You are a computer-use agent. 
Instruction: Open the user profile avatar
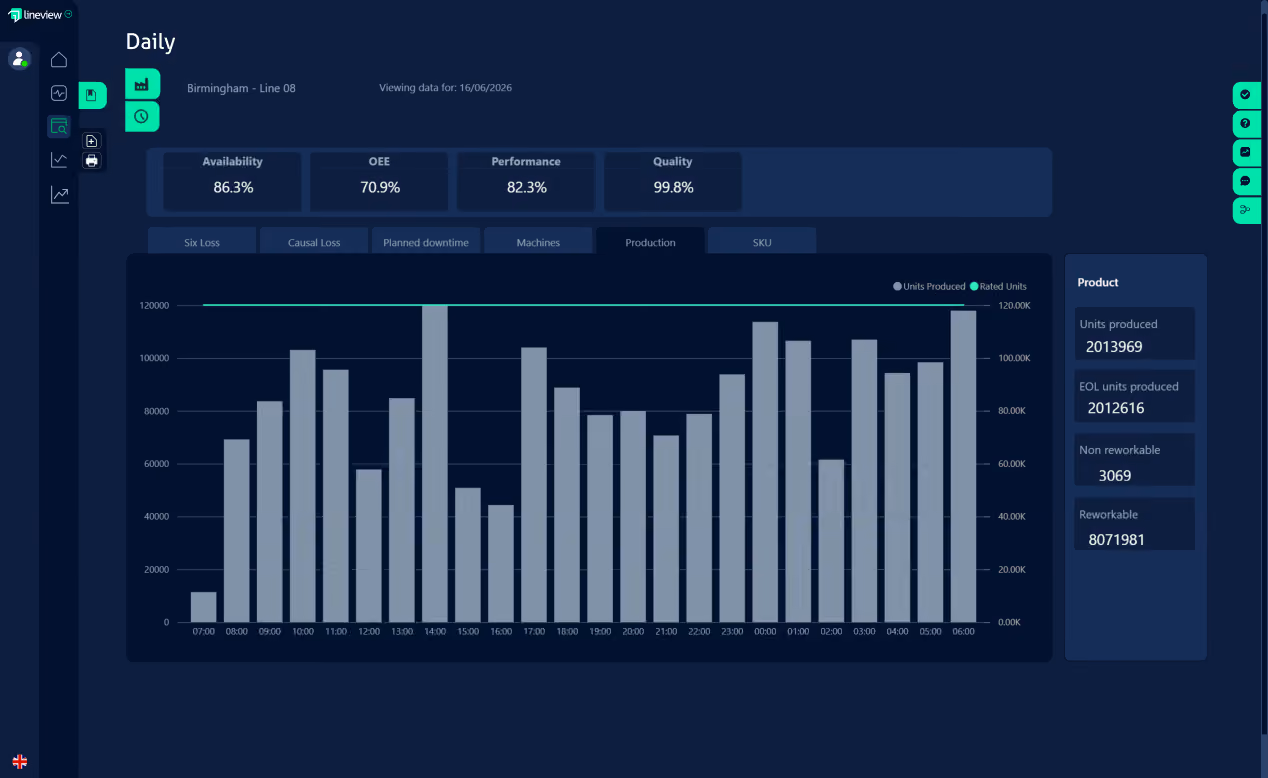point(19,59)
